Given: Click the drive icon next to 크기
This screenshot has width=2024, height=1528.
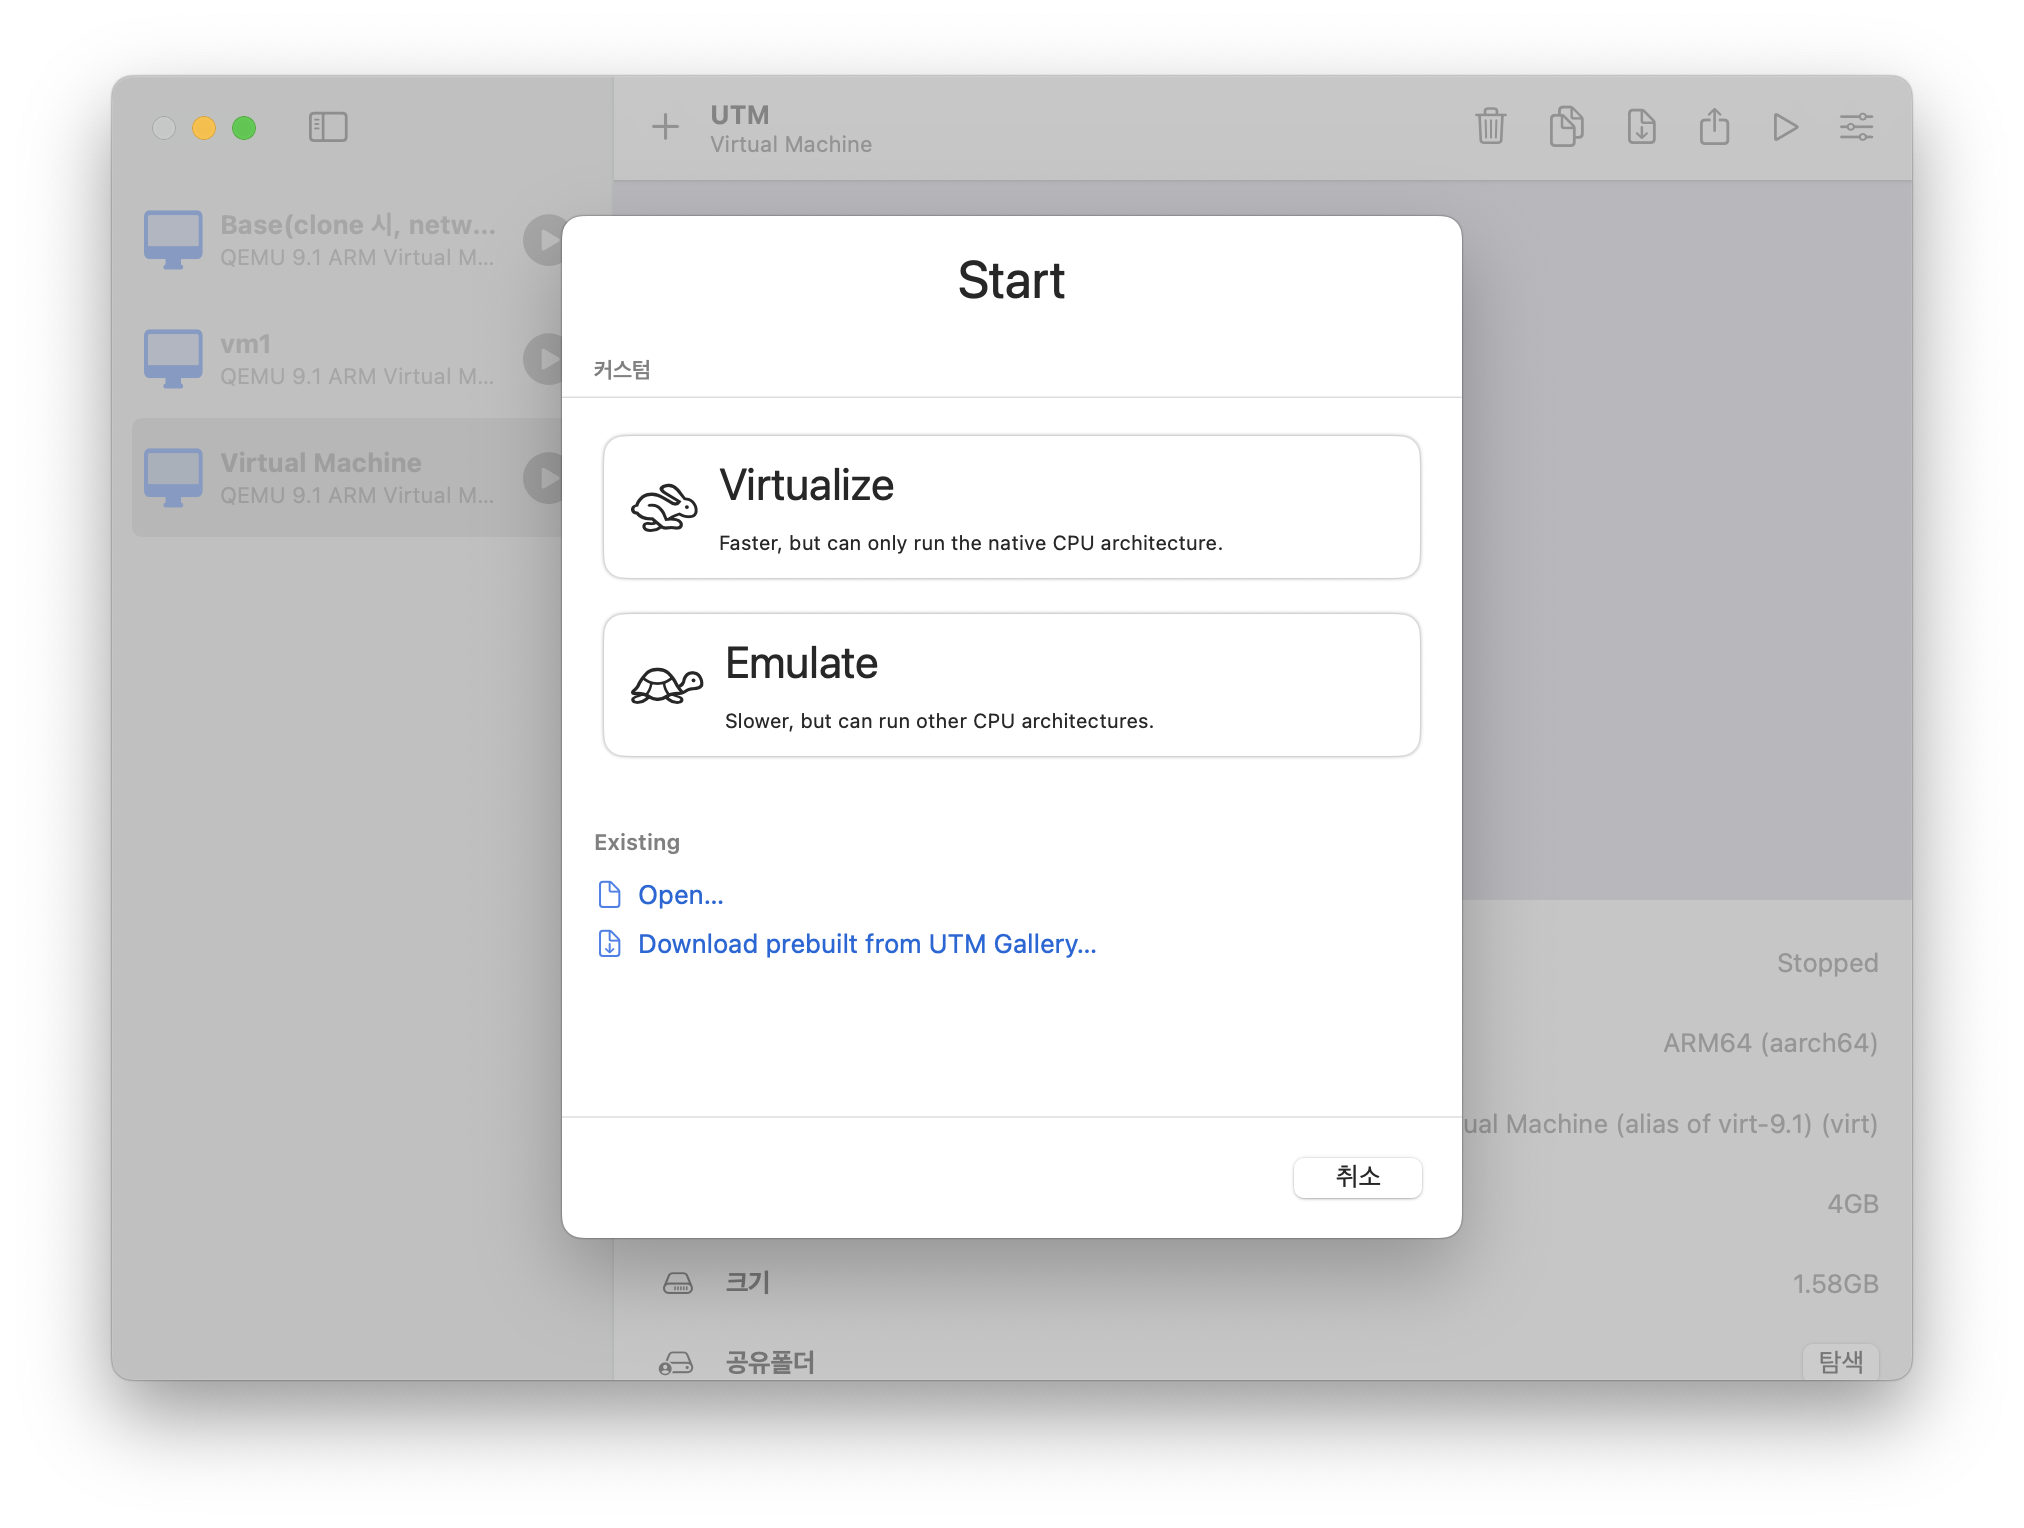Looking at the screenshot, I should tap(678, 1283).
